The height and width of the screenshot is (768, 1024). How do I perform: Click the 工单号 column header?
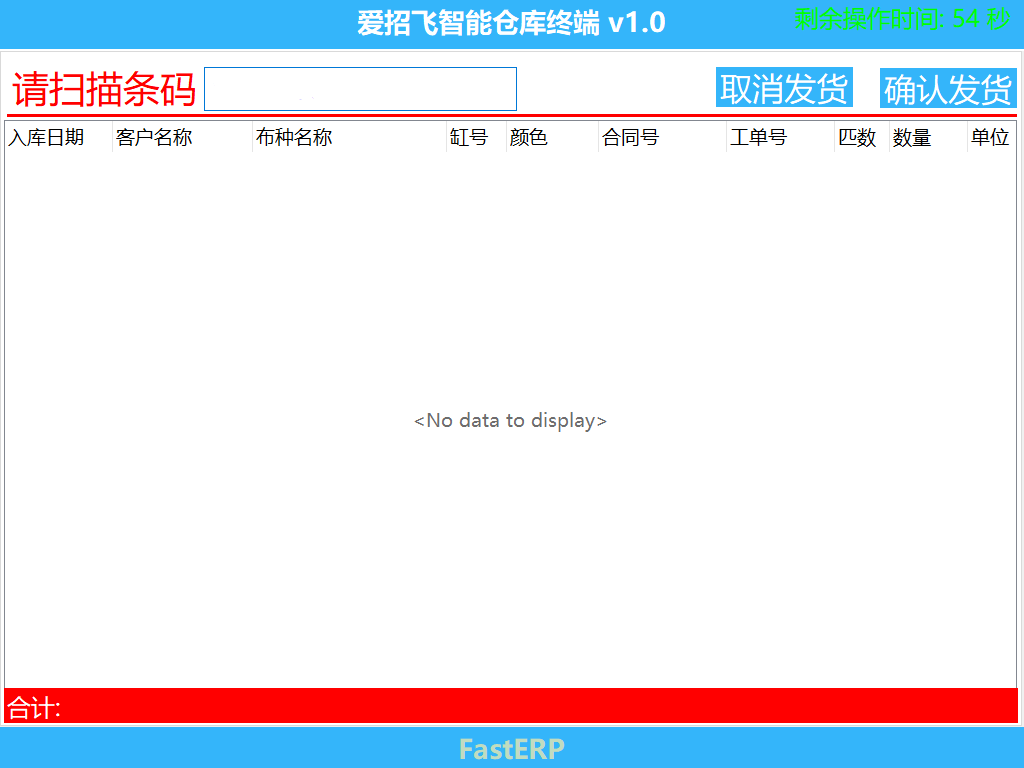tap(780, 137)
